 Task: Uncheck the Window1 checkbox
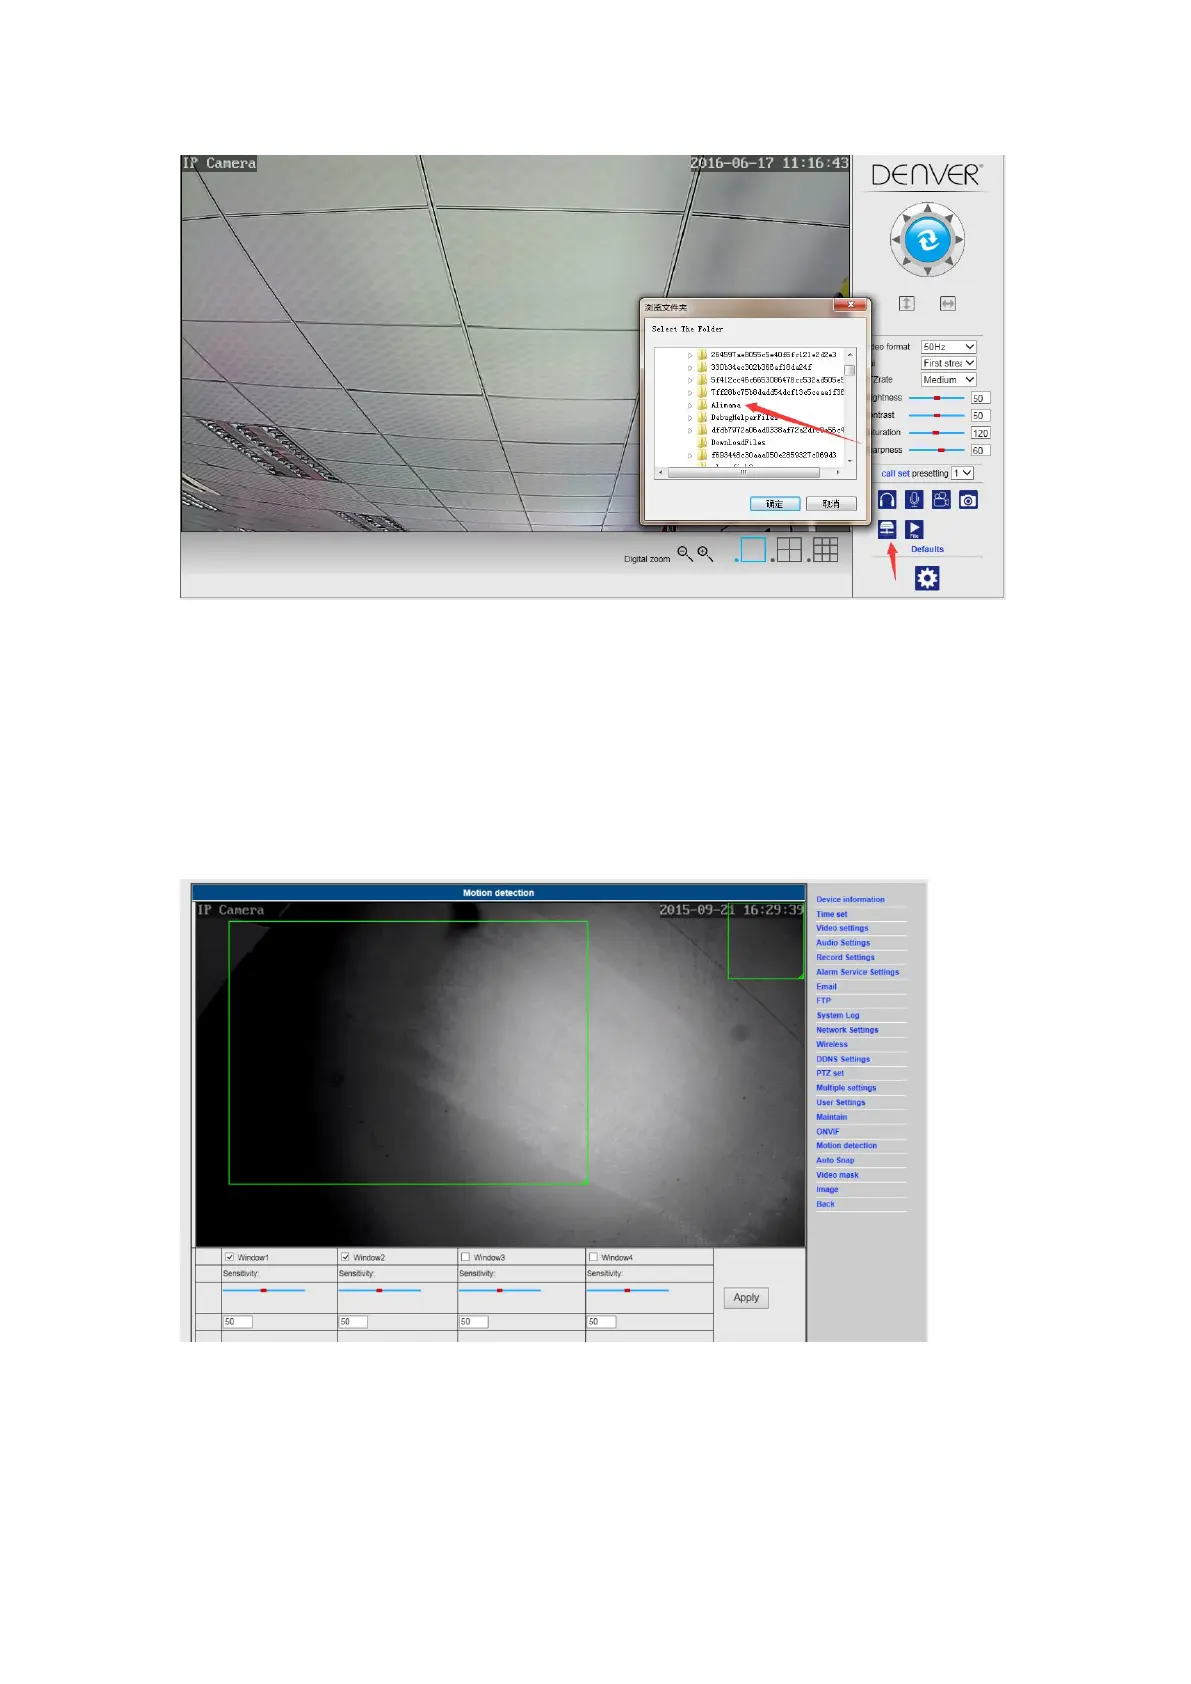tap(230, 1257)
